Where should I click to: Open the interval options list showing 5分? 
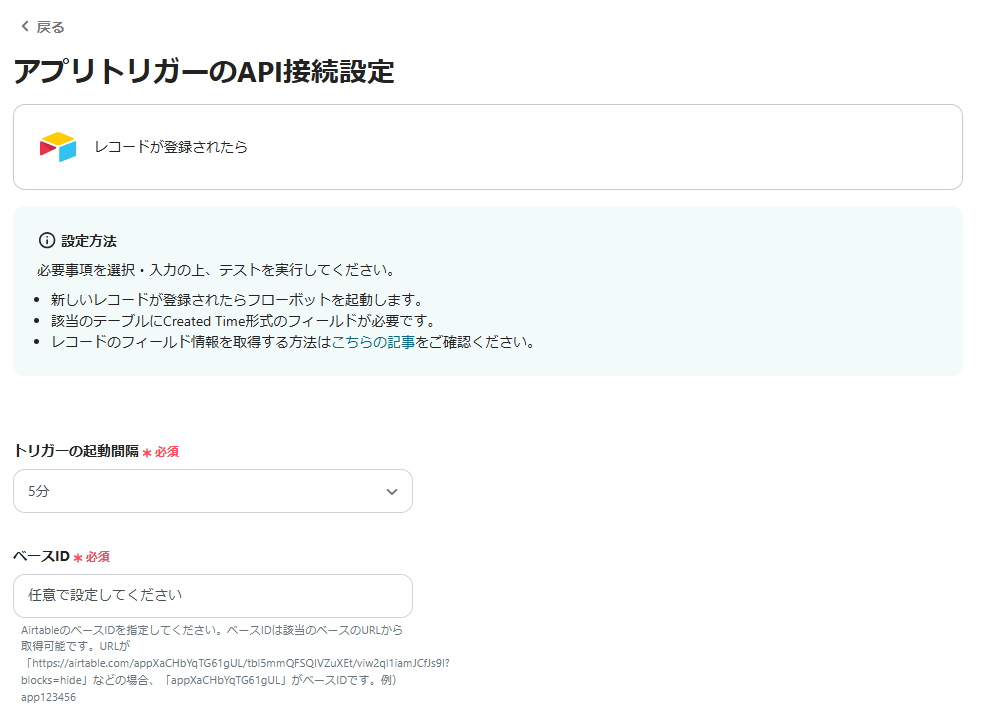(x=212, y=491)
